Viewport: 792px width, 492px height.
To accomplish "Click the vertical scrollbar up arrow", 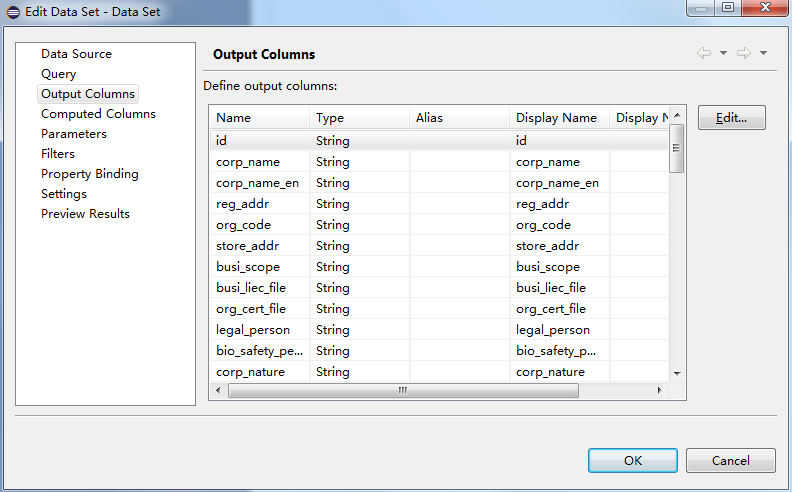I will coord(677,116).
